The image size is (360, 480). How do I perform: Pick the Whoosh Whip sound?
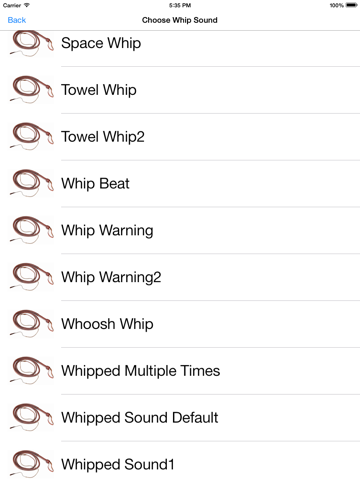180,324
